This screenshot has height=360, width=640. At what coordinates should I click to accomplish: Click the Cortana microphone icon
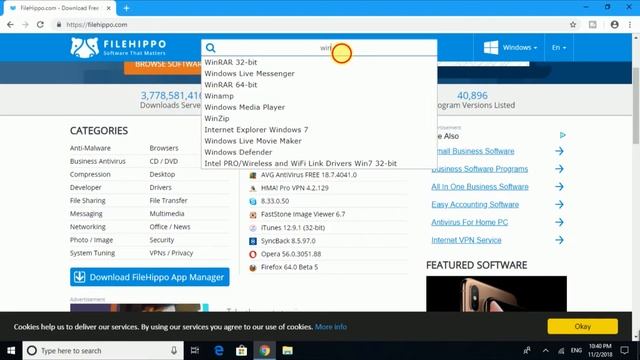pyautogui.click(x=174, y=351)
